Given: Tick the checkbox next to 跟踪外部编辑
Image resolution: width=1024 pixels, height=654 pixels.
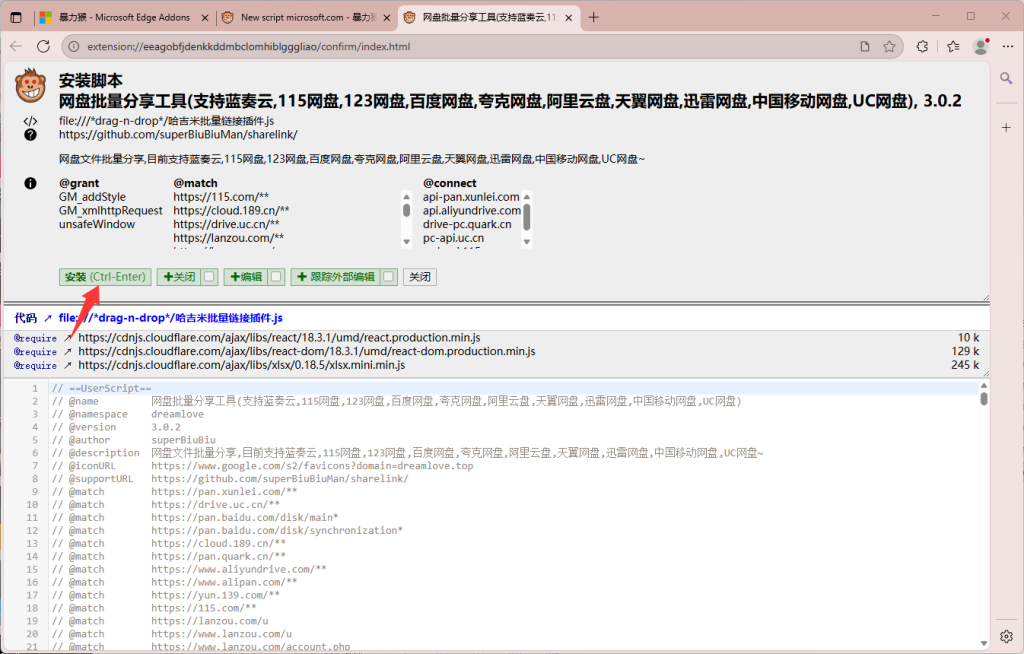Looking at the screenshot, I should [387, 276].
